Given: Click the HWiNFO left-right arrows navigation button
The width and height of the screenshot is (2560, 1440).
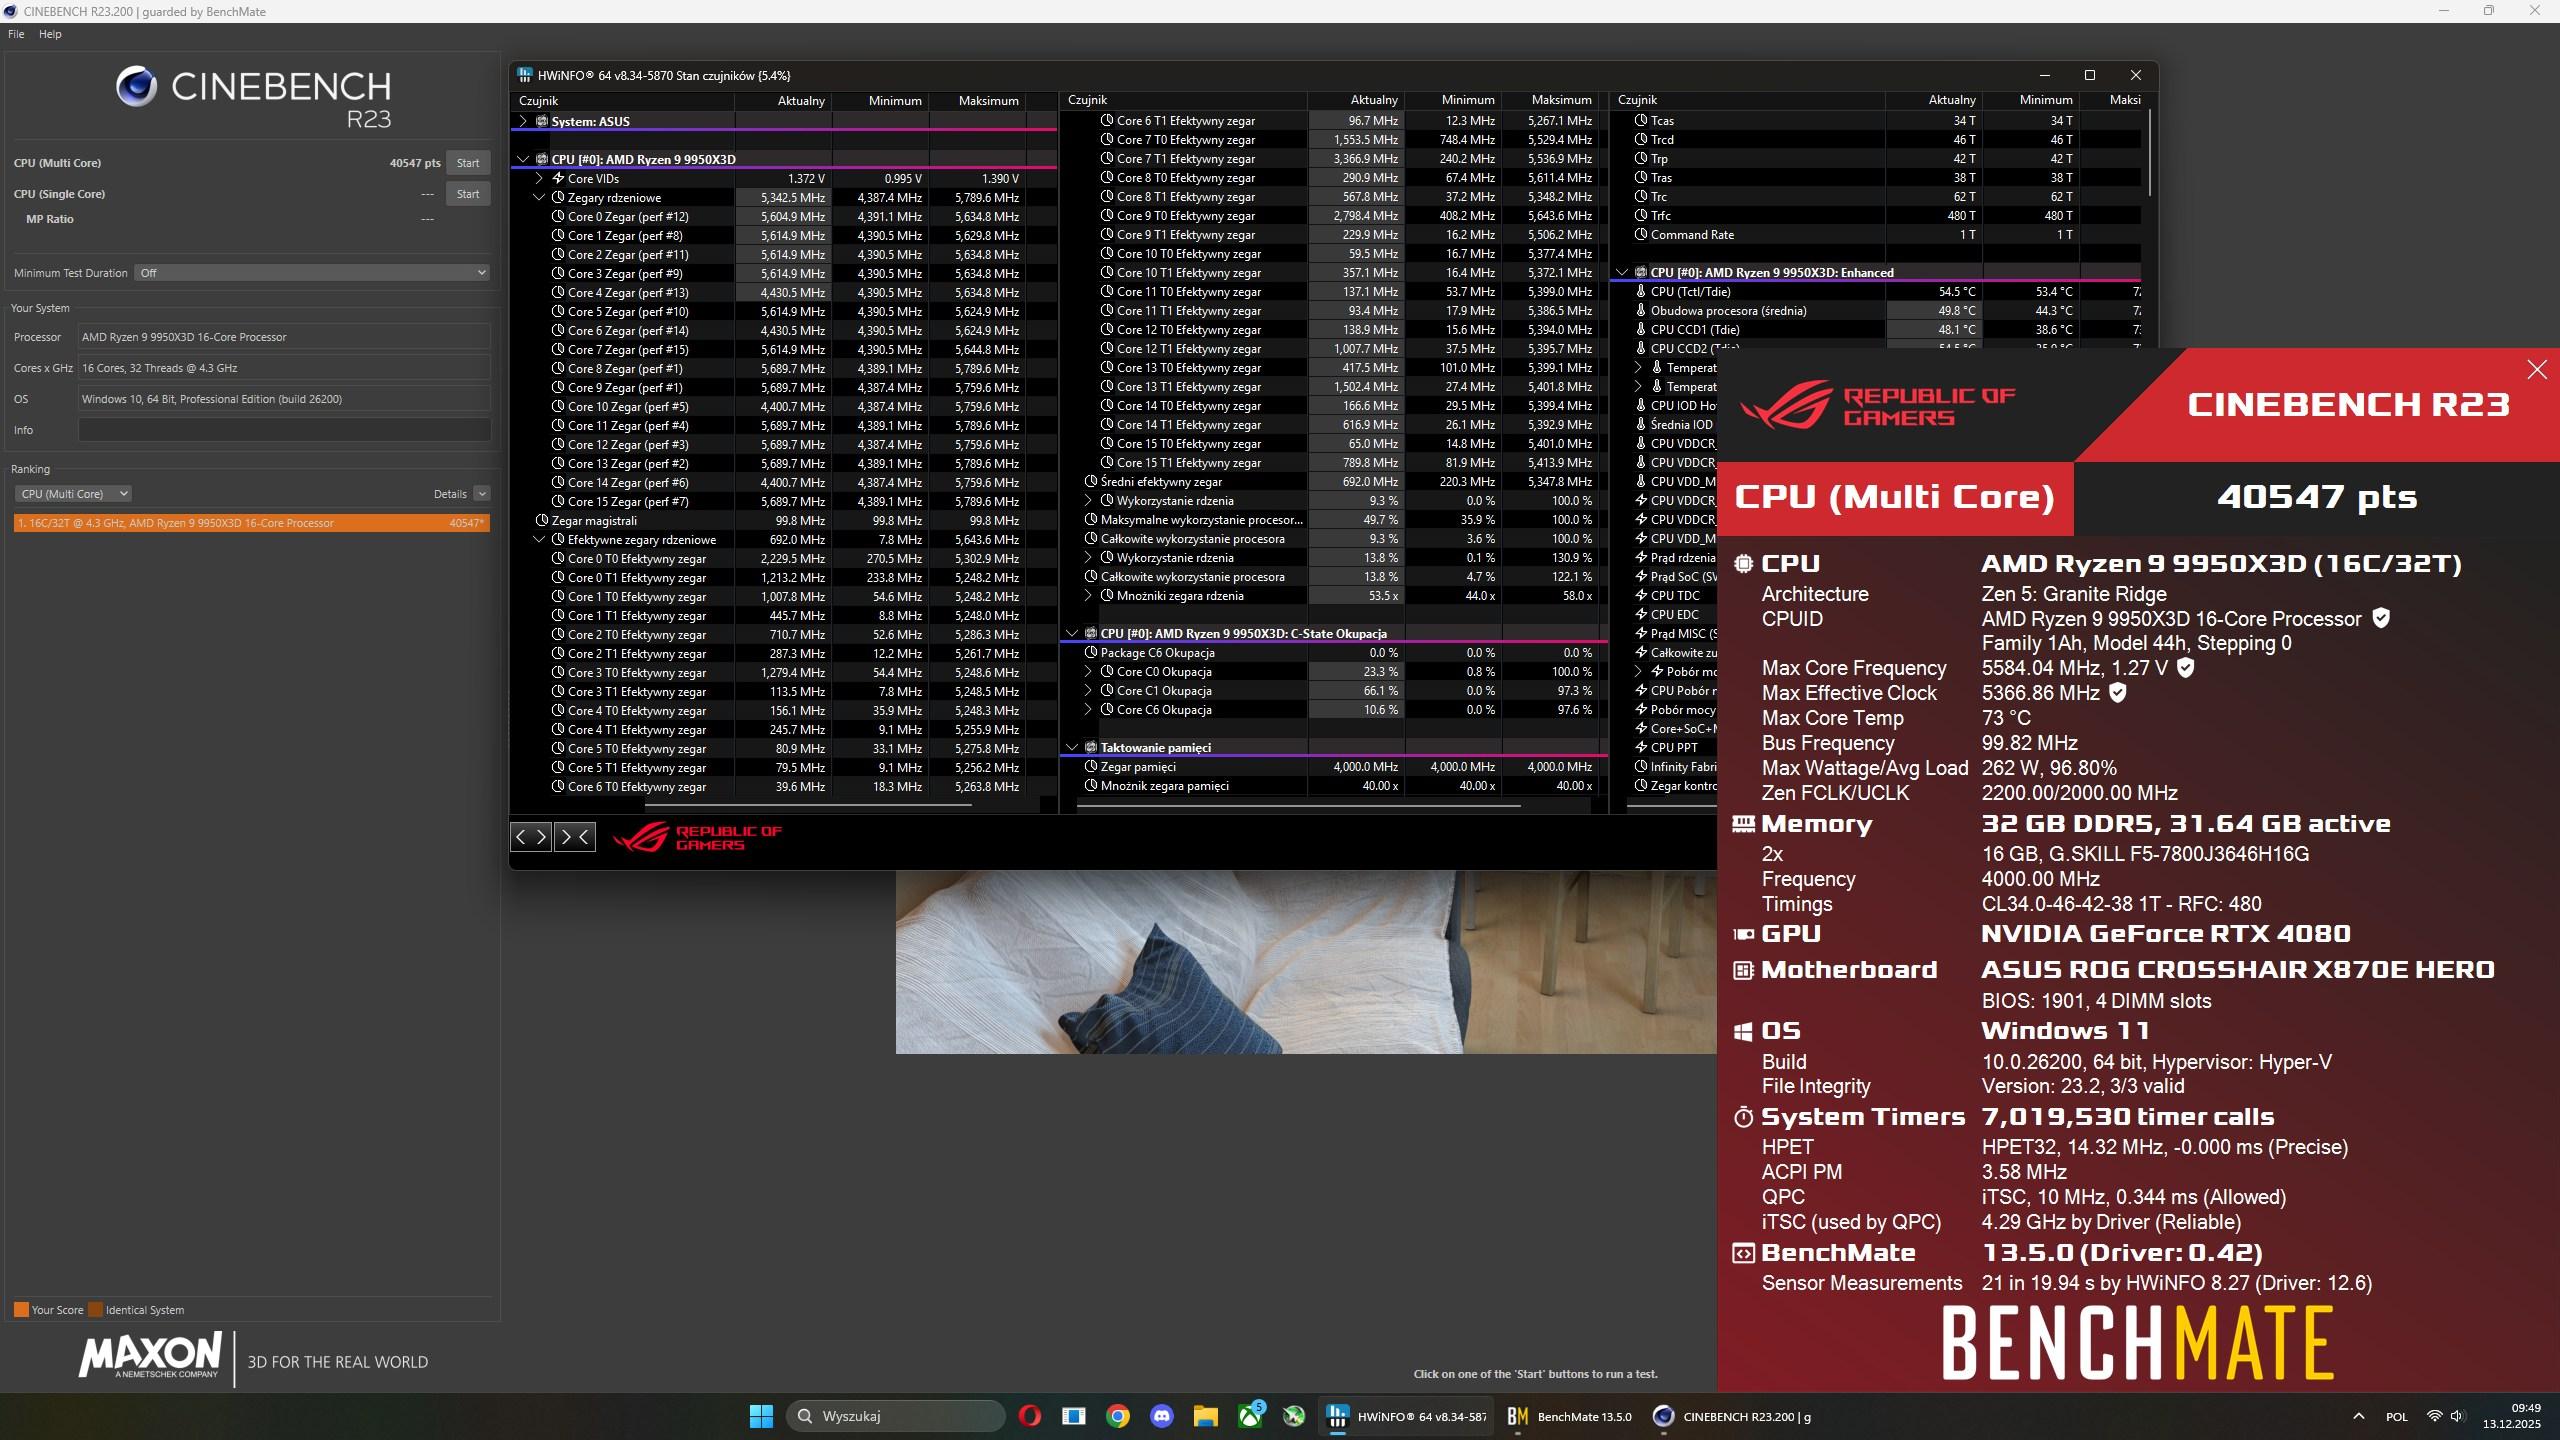Looking at the screenshot, I should pos(531,837).
